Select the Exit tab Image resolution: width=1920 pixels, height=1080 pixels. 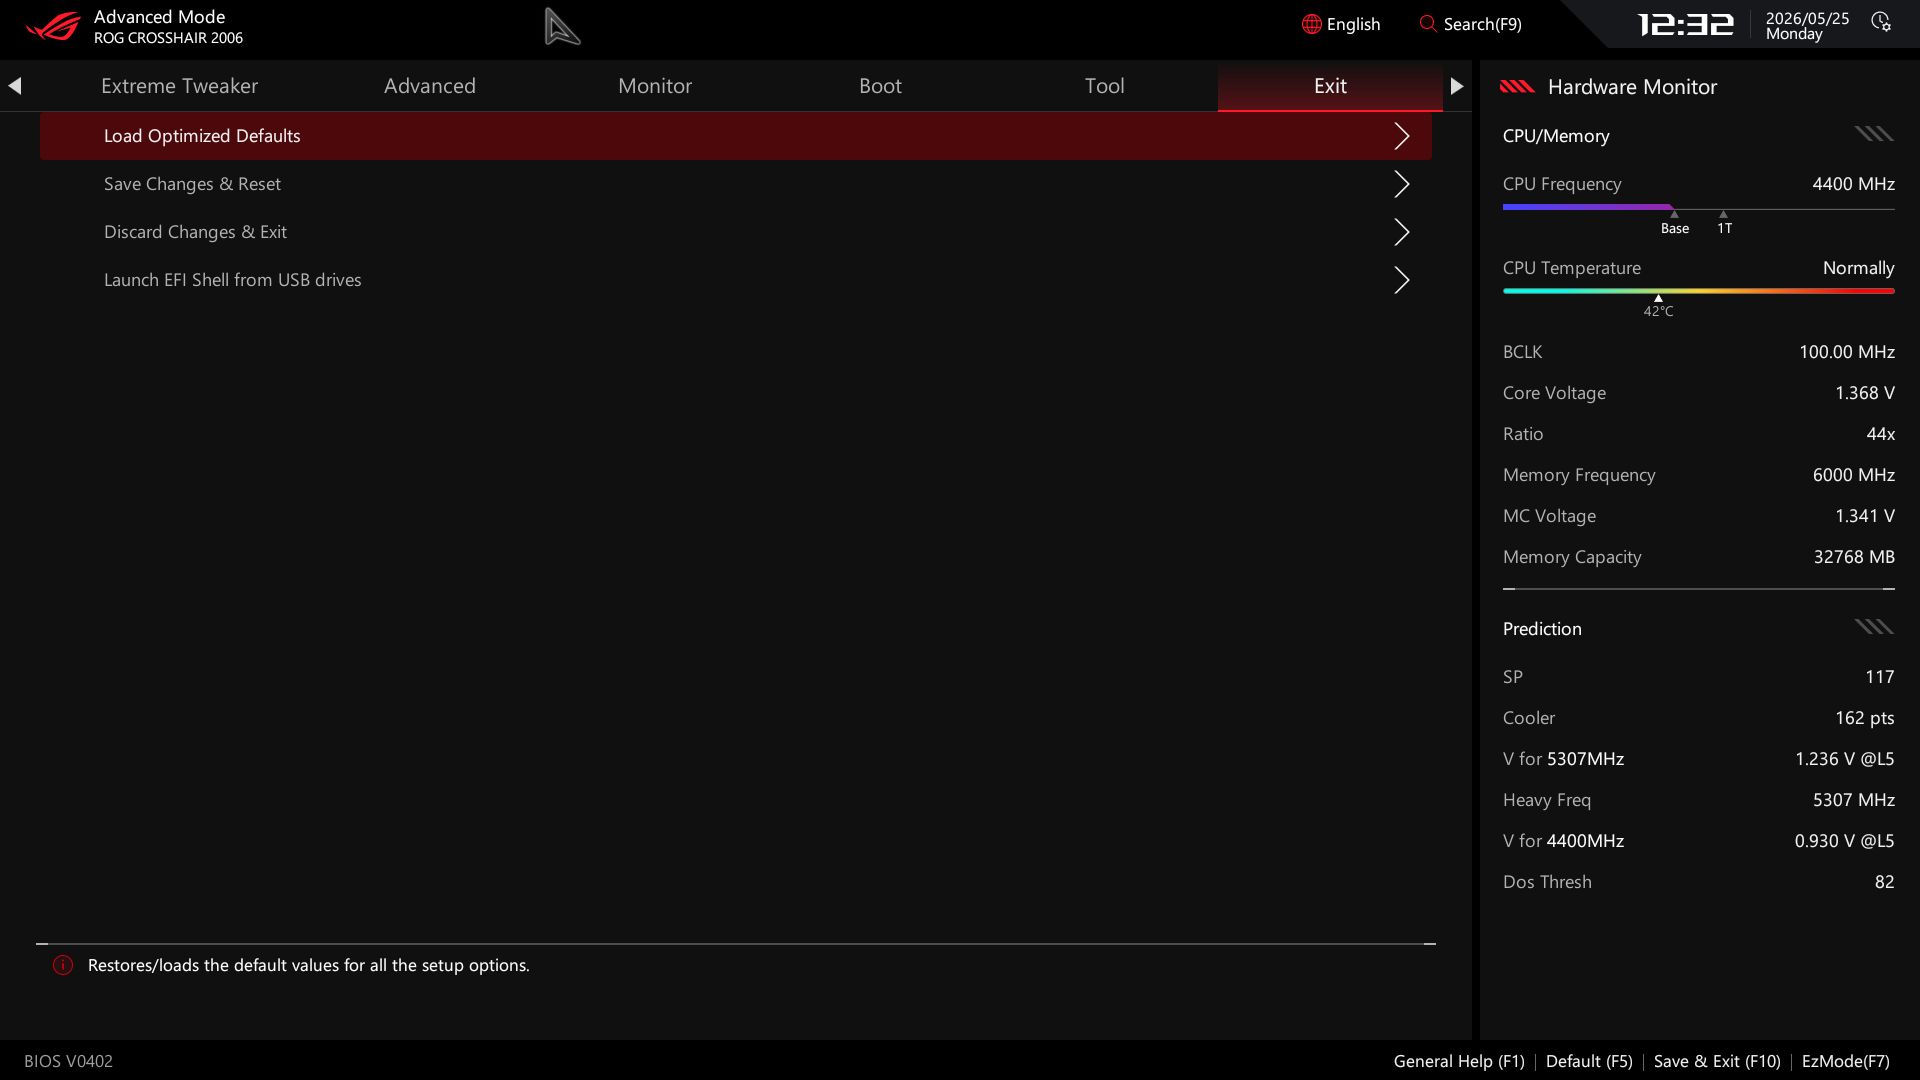point(1330,86)
